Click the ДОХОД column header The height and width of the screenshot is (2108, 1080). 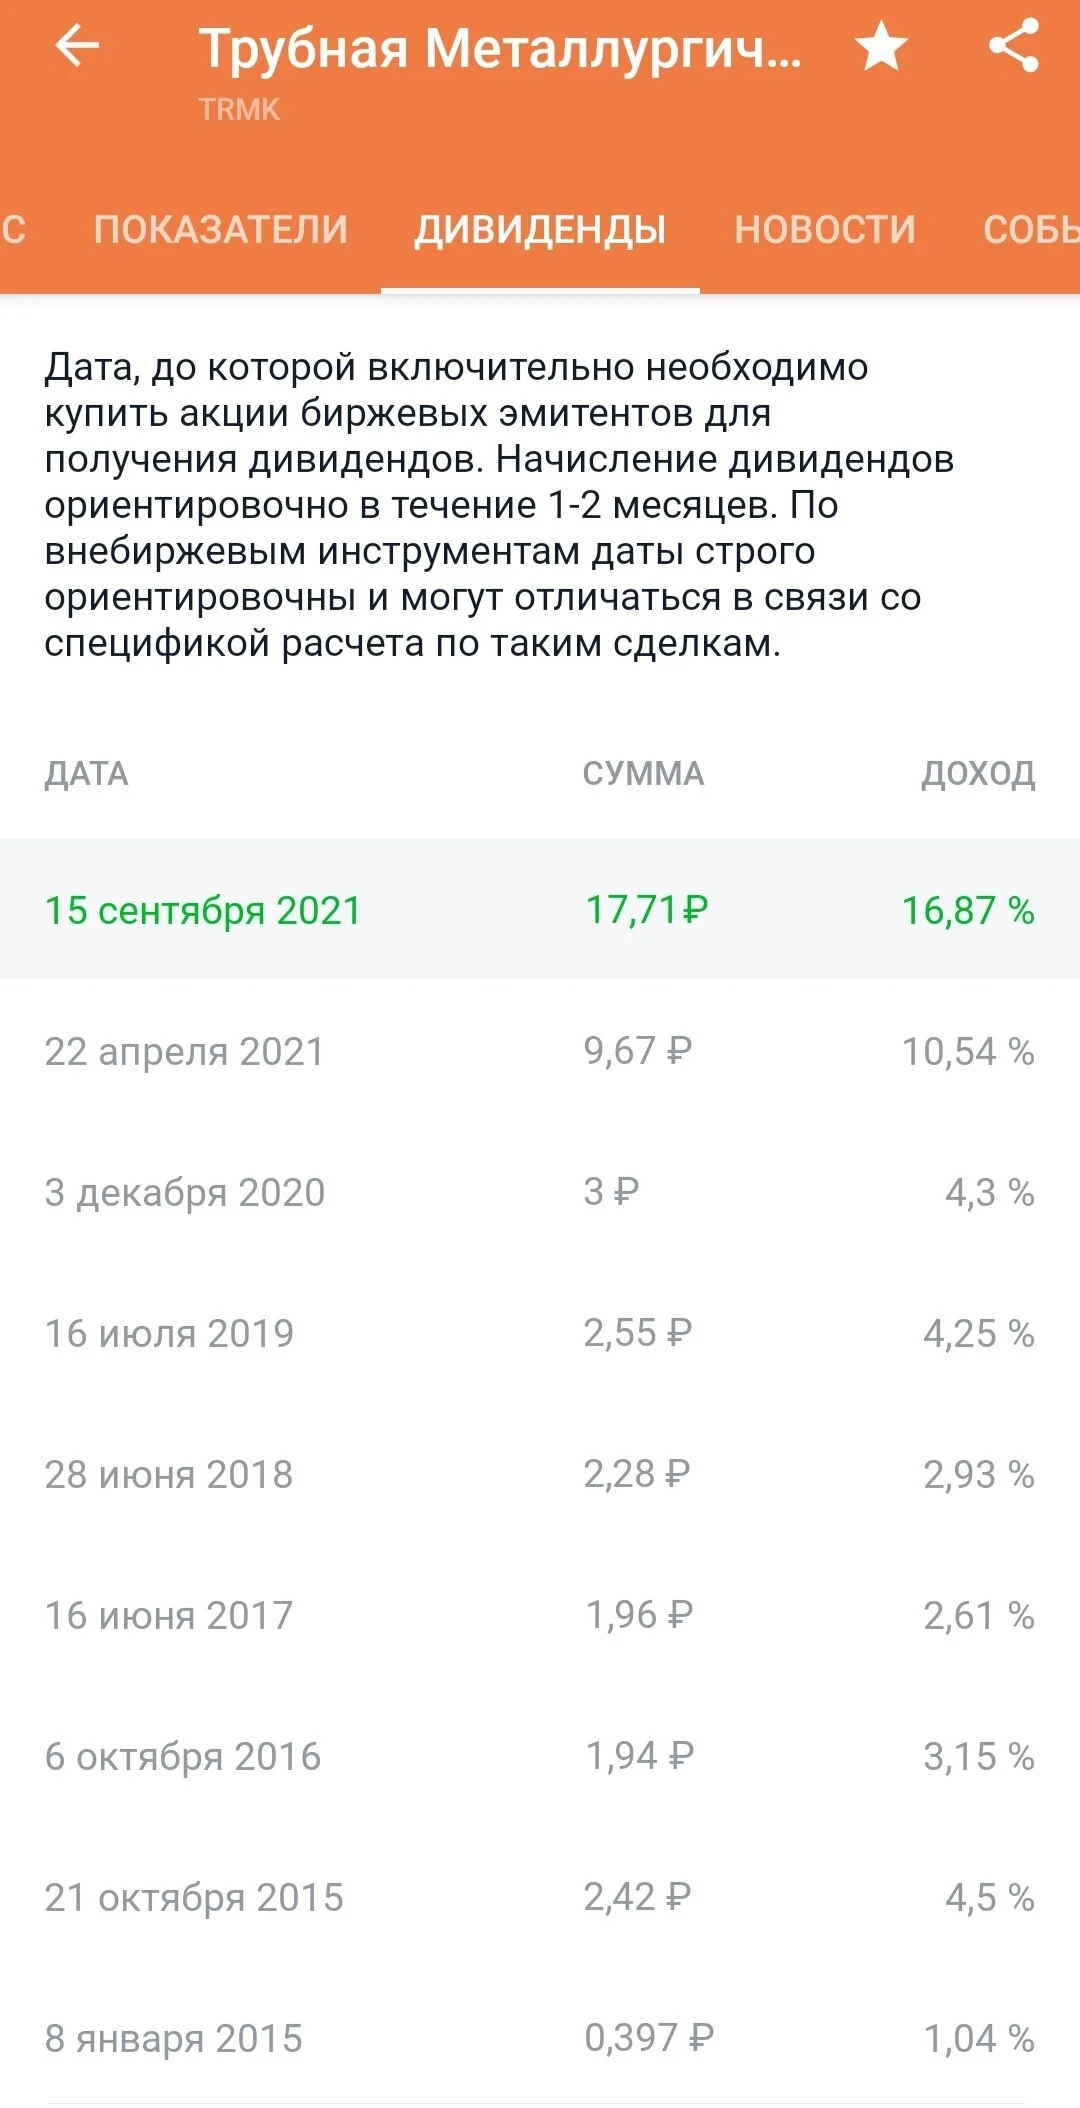coord(978,773)
